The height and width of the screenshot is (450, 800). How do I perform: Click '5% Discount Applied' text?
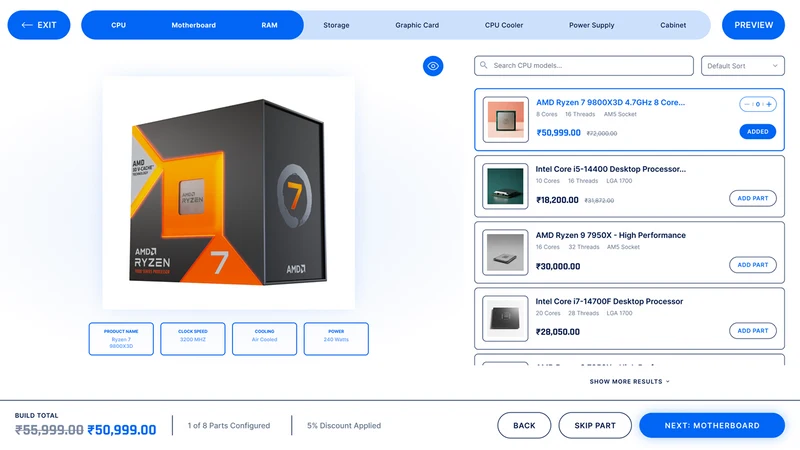coord(344,426)
